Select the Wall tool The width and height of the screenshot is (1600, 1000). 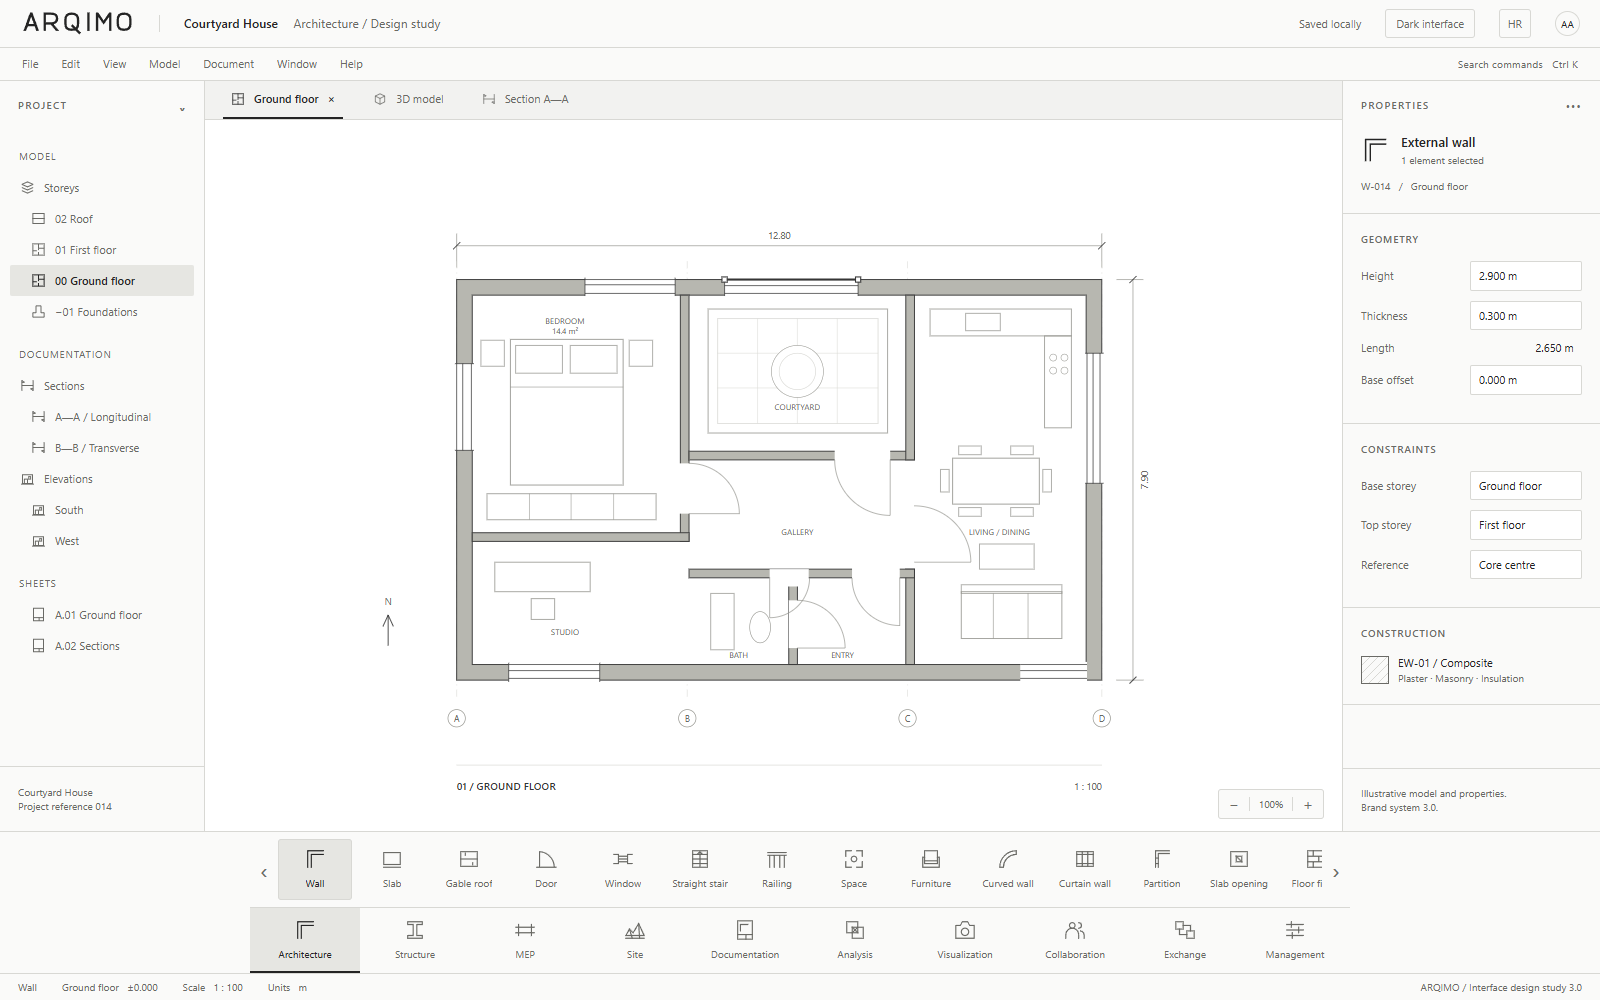(315, 869)
